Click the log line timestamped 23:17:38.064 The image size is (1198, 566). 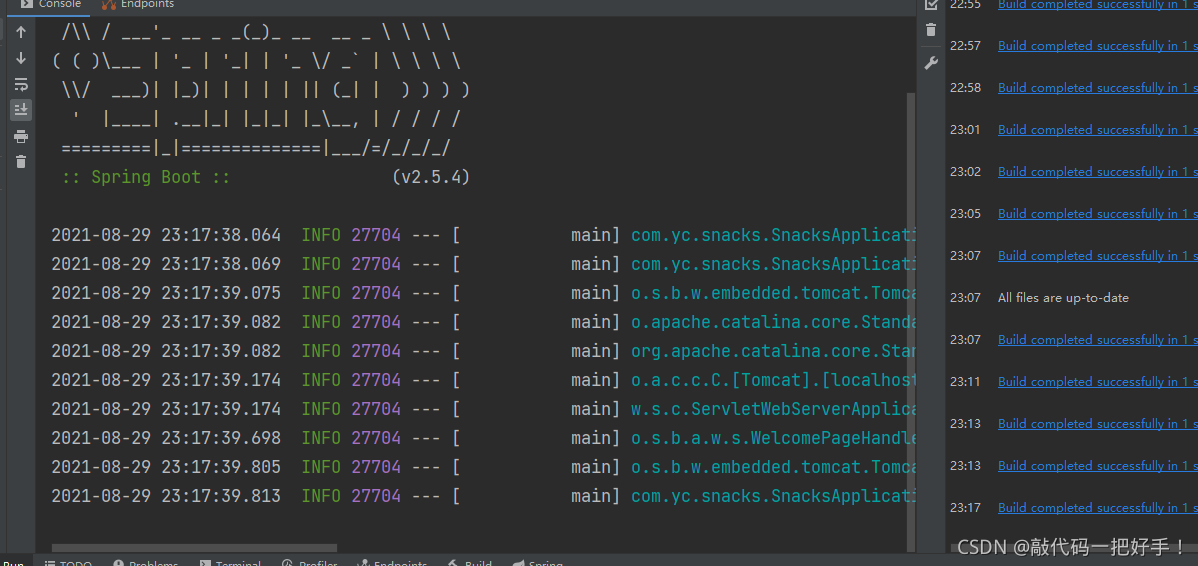point(484,235)
